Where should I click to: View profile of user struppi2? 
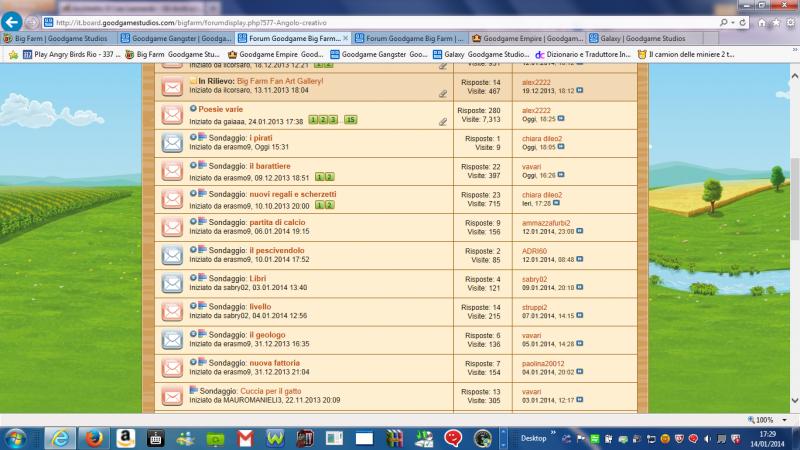tap(534, 307)
